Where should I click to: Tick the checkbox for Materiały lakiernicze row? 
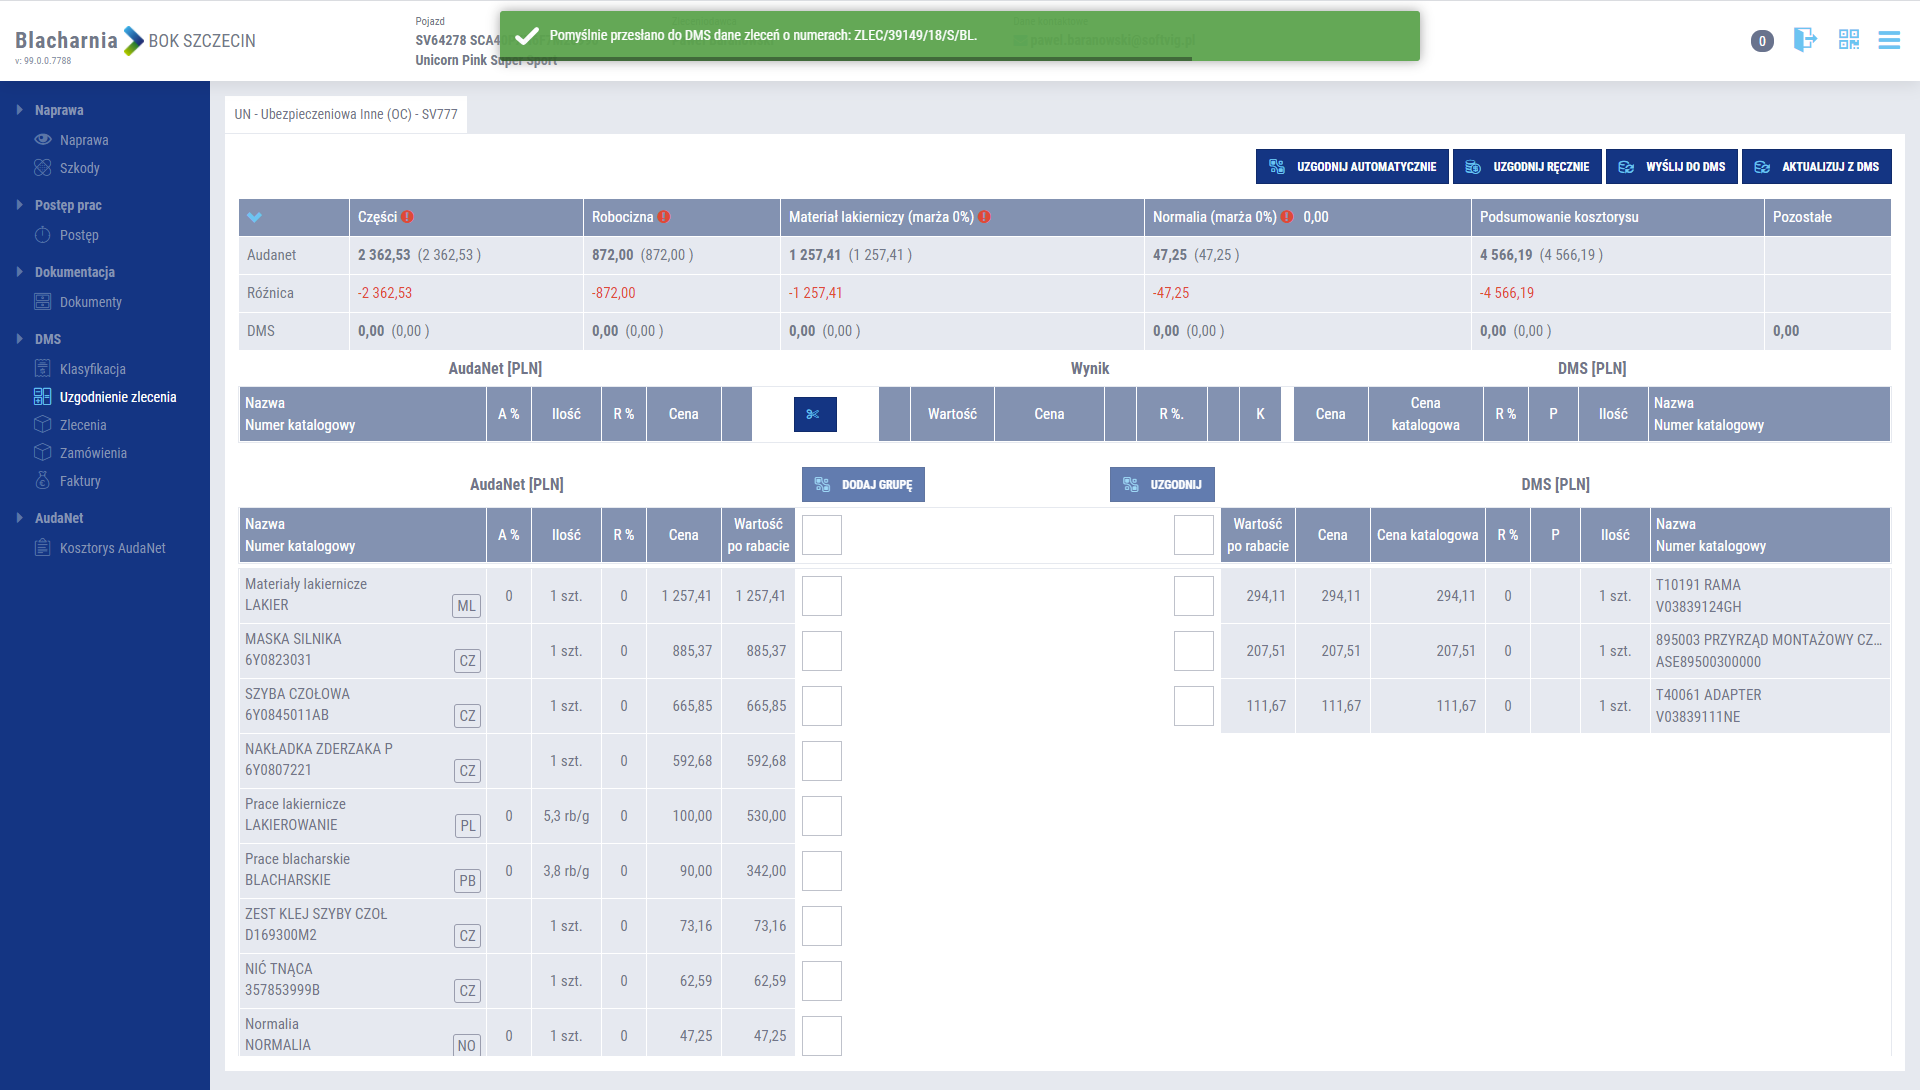(x=821, y=596)
